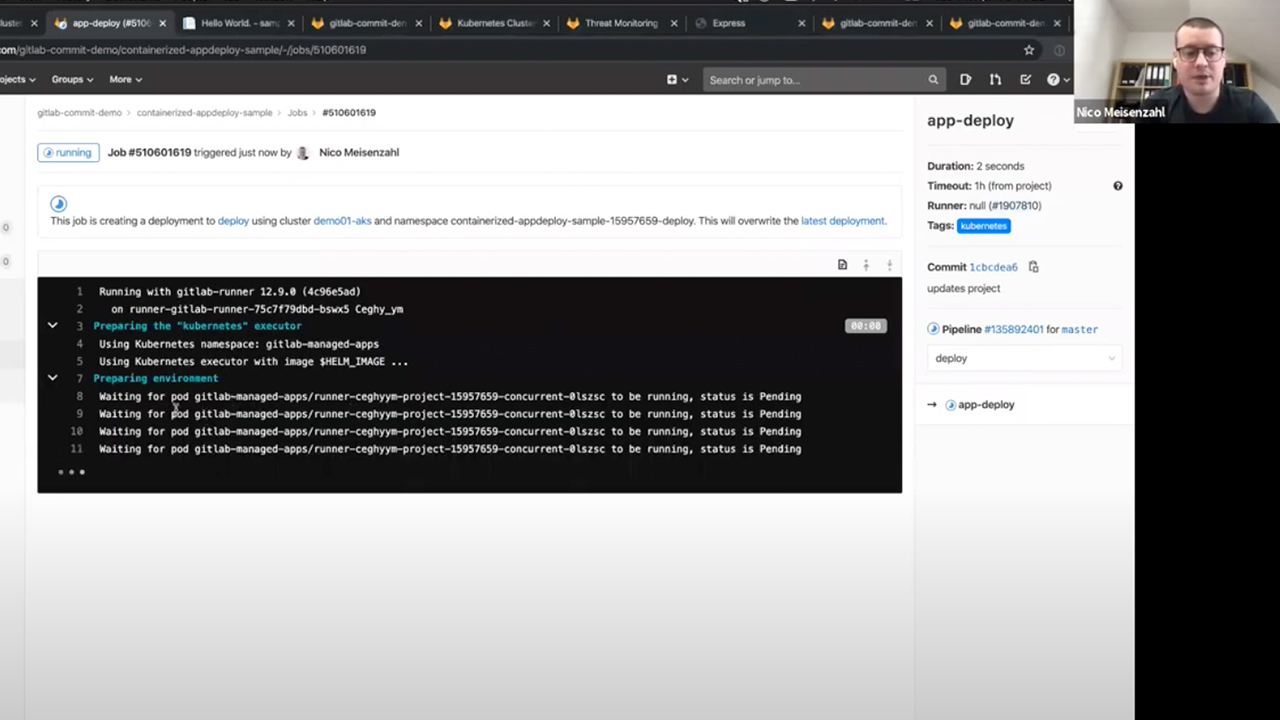Switch to the Threat Monitoring tab
Screen dimensions: 1280x720
620,23
